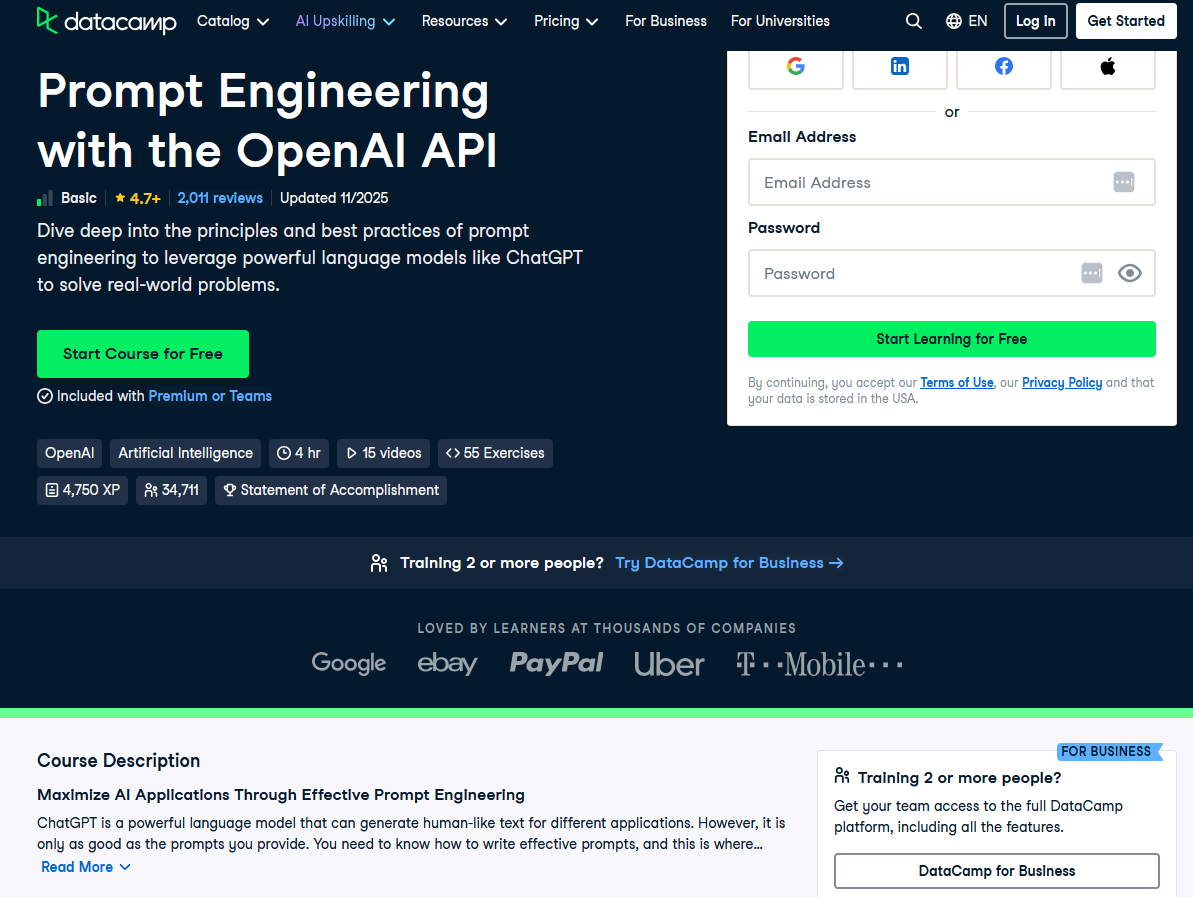This screenshot has height=897, width=1193.
Task: Click the globe EN language selector
Action: [x=966, y=21]
